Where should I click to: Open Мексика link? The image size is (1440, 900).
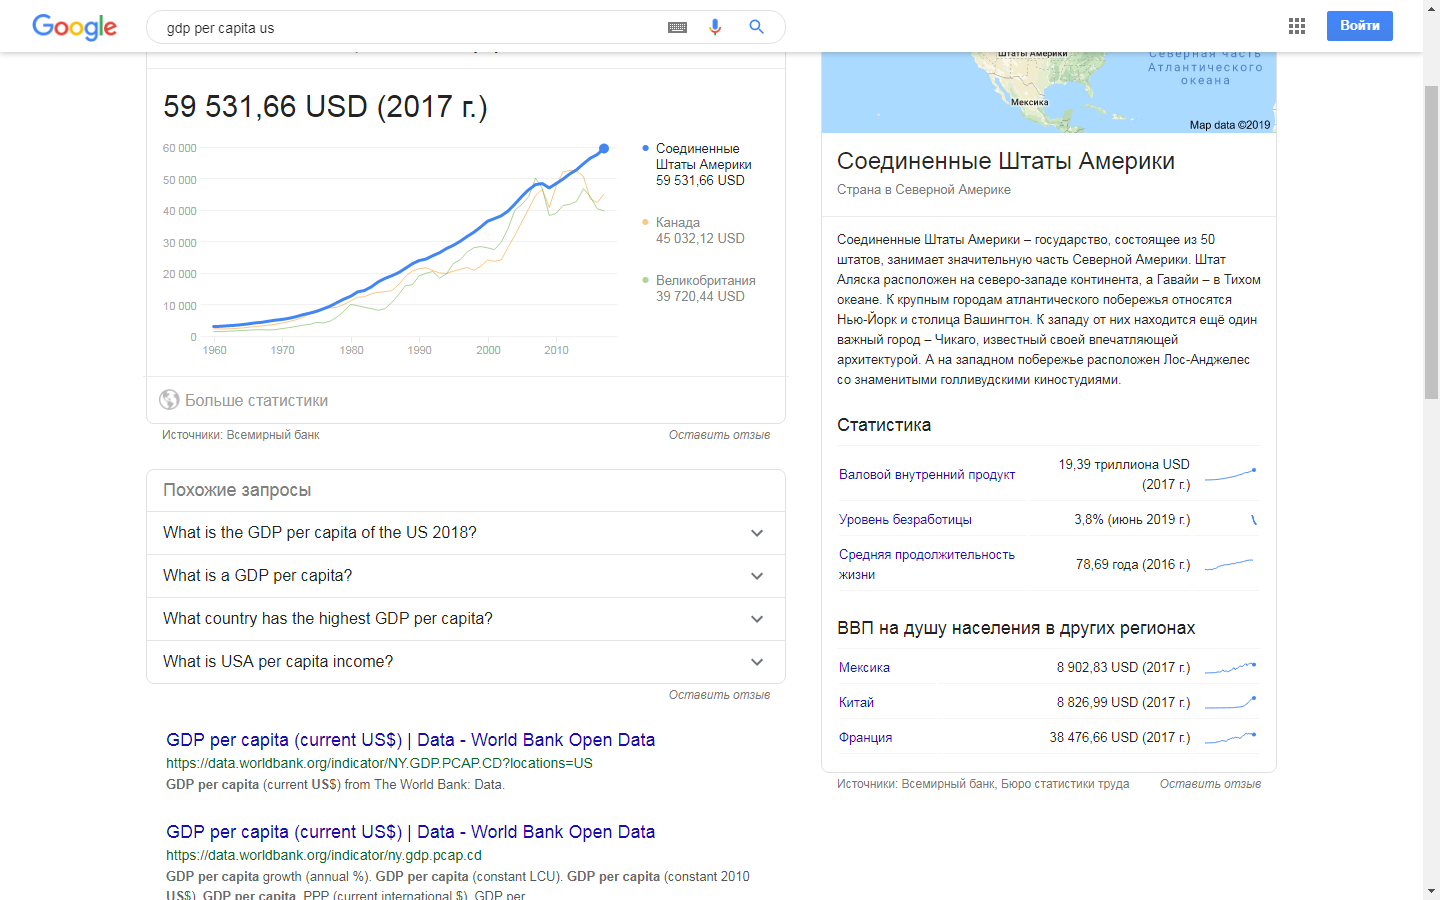[x=864, y=668]
